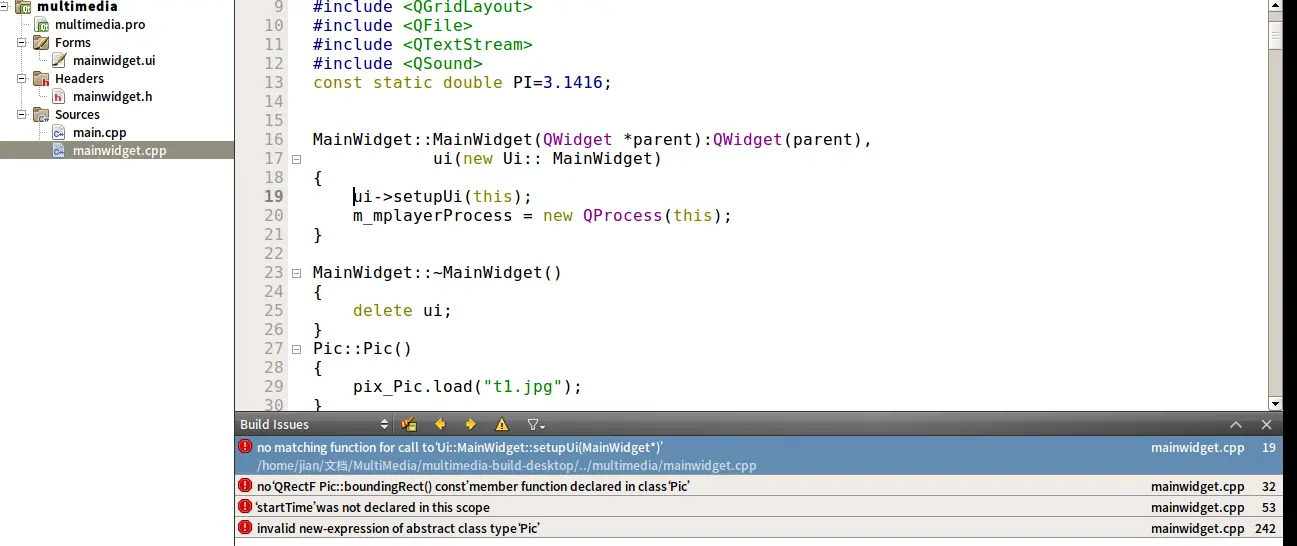Open multimedia.pro in the project tree
Screen dimensions: 1297x546
coord(99,24)
